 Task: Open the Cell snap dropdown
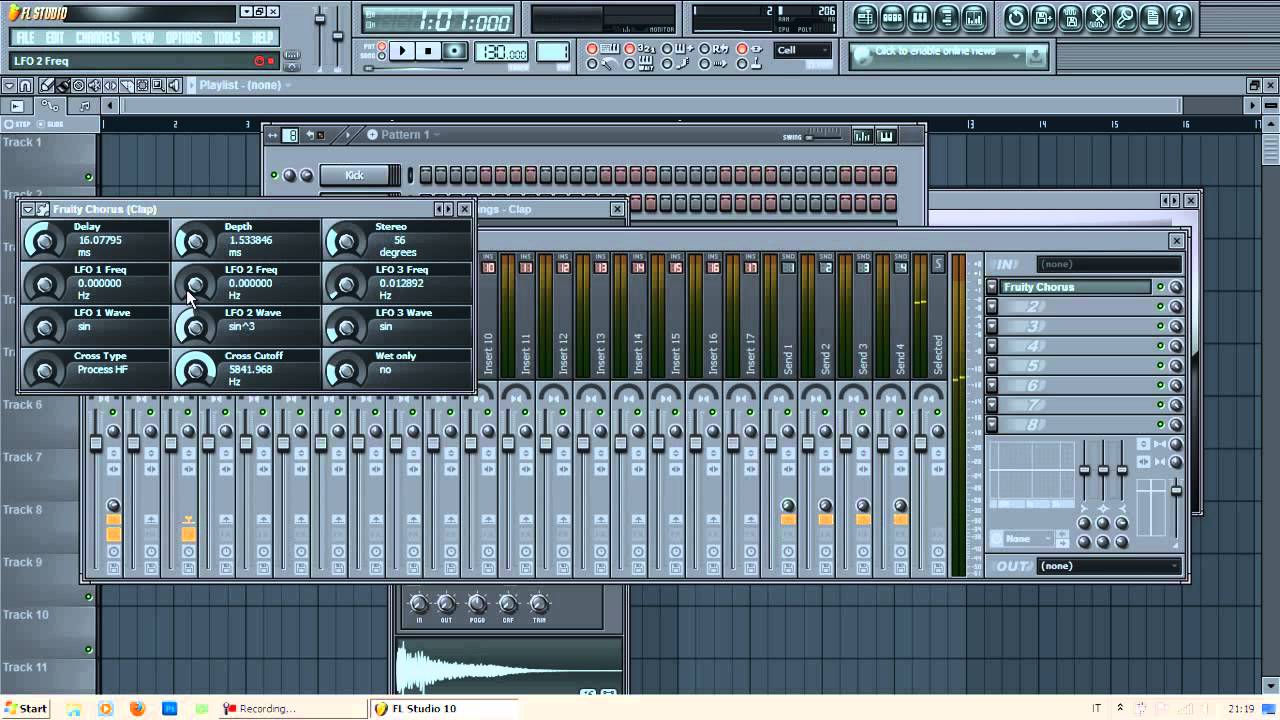(804, 51)
